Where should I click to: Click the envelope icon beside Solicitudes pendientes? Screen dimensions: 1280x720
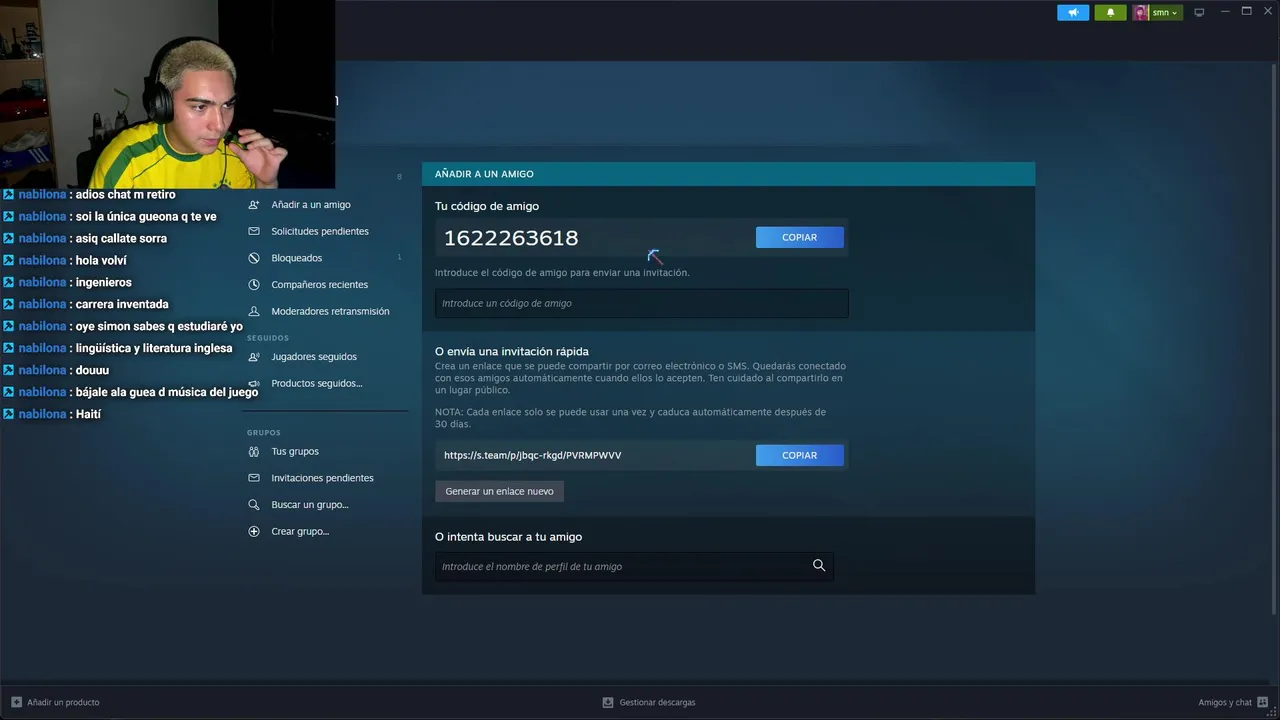pos(254,231)
